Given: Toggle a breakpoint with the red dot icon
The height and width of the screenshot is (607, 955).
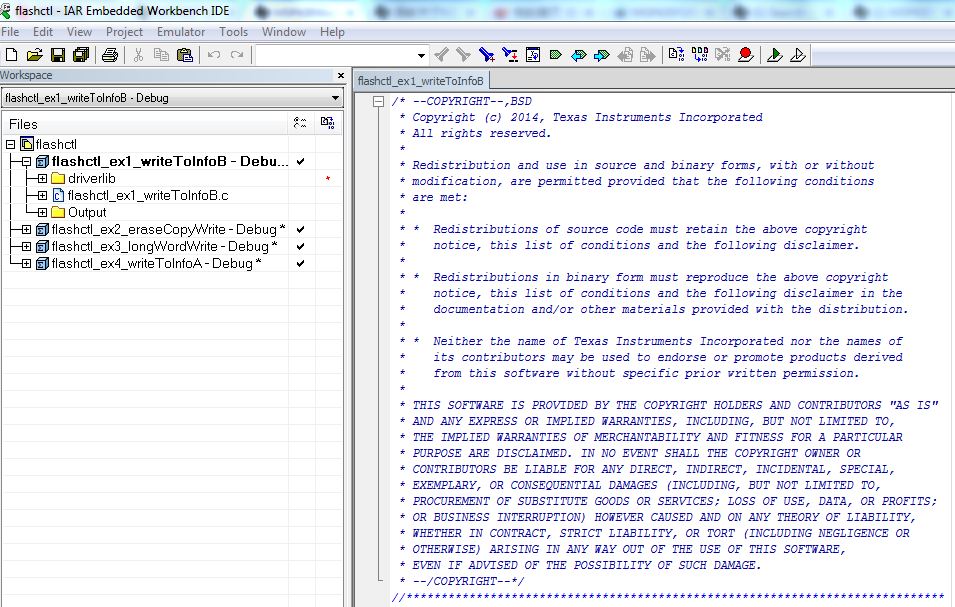Looking at the screenshot, I should [x=745, y=55].
